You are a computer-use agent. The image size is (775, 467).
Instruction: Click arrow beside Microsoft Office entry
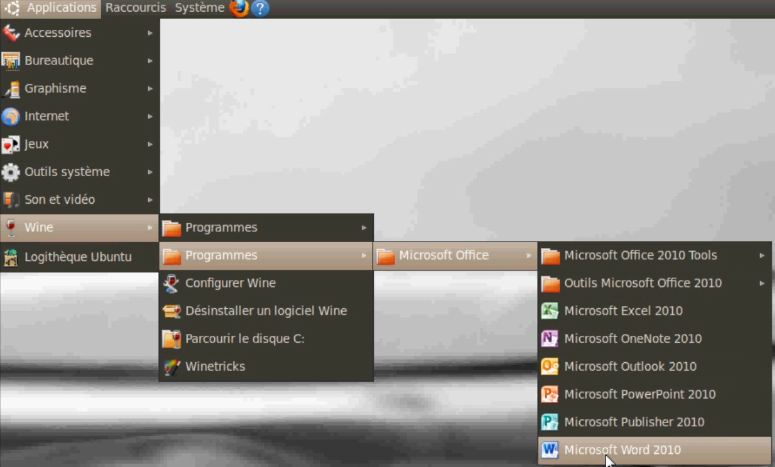click(528, 255)
